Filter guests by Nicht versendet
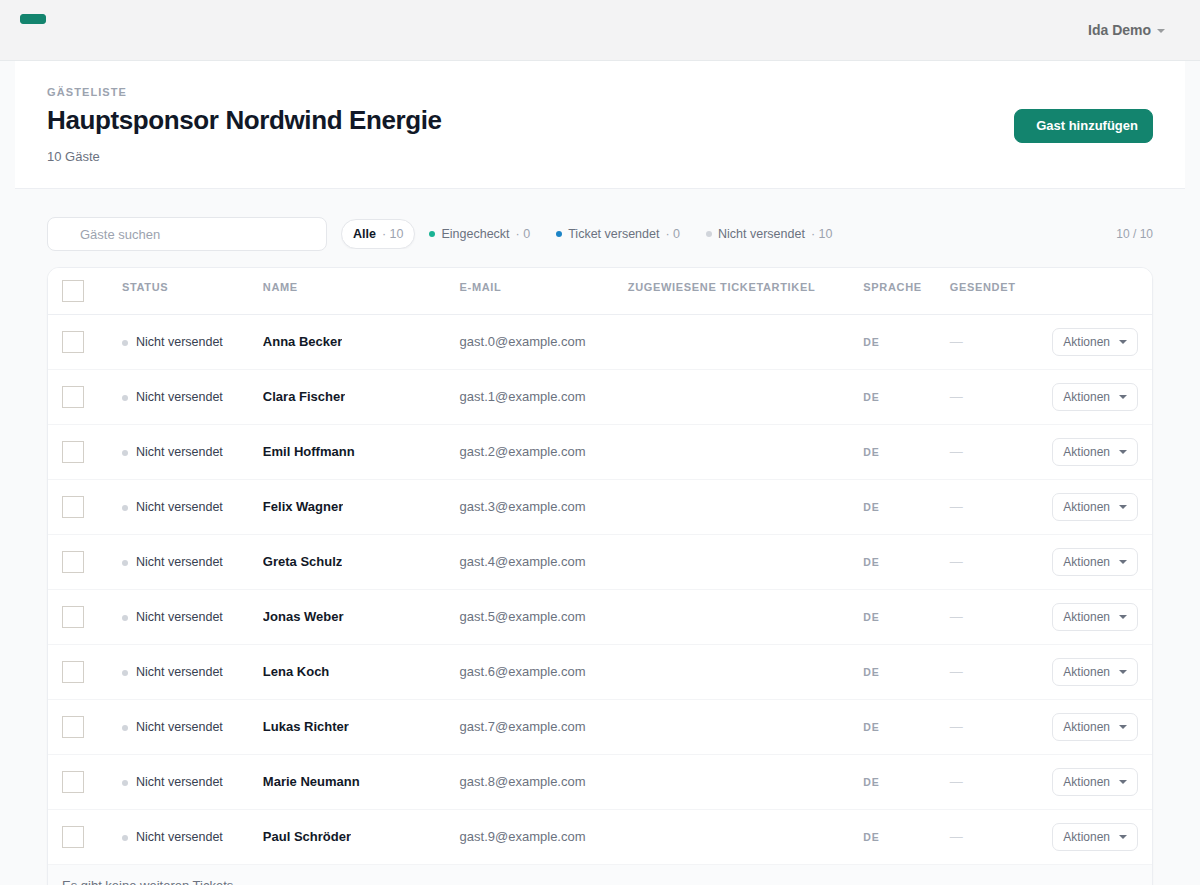The height and width of the screenshot is (885, 1200). (769, 234)
